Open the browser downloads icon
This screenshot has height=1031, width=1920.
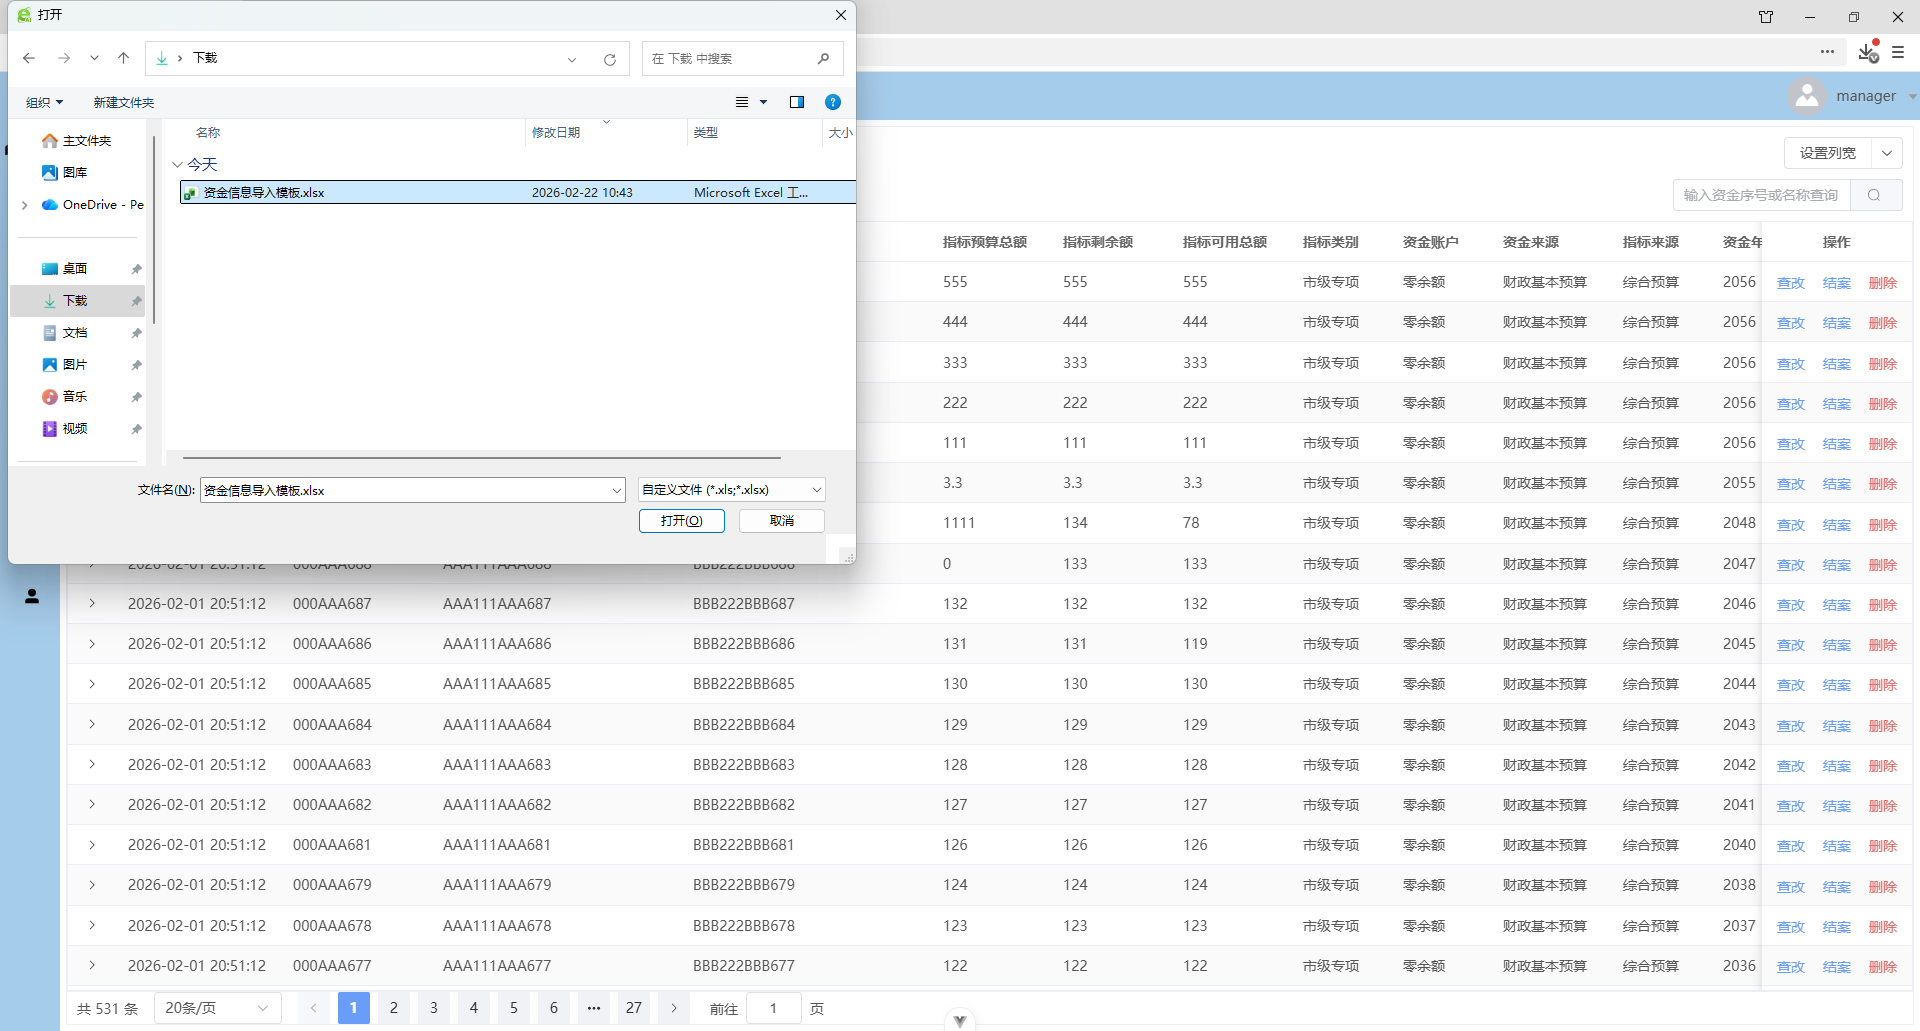1868,52
